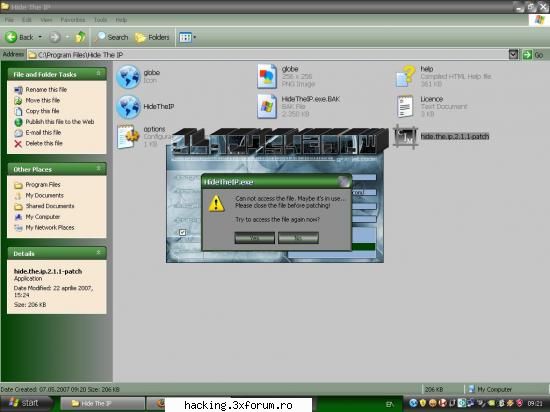Click the first system tray icon
The width and height of the screenshot is (550, 412).
click(413, 403)
